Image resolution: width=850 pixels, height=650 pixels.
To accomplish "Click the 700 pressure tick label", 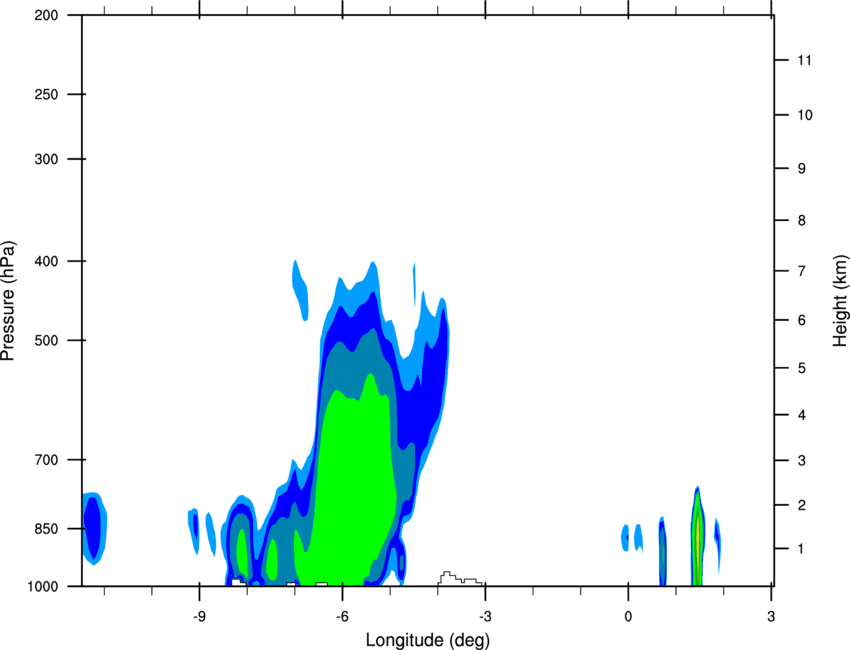I will (46, 460).
